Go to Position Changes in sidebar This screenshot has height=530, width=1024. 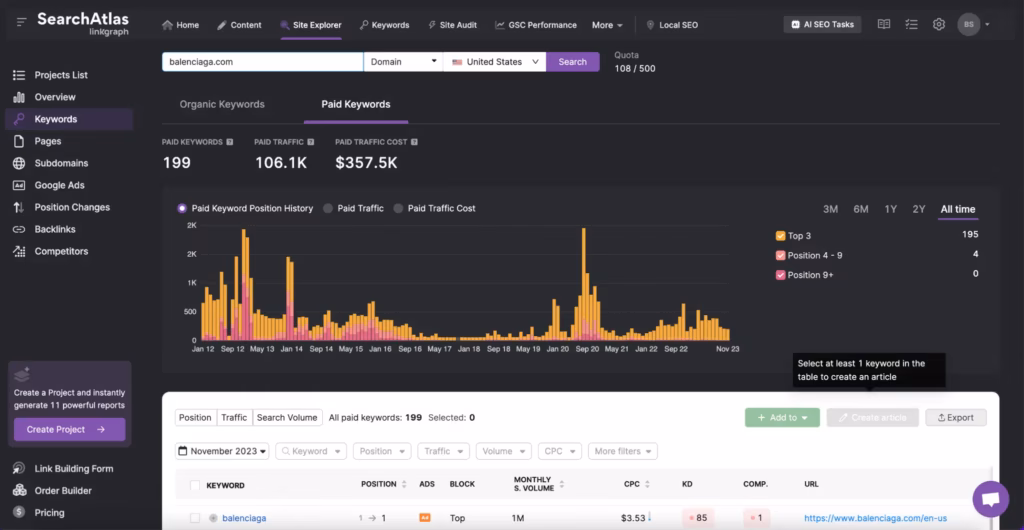[72, 207]
